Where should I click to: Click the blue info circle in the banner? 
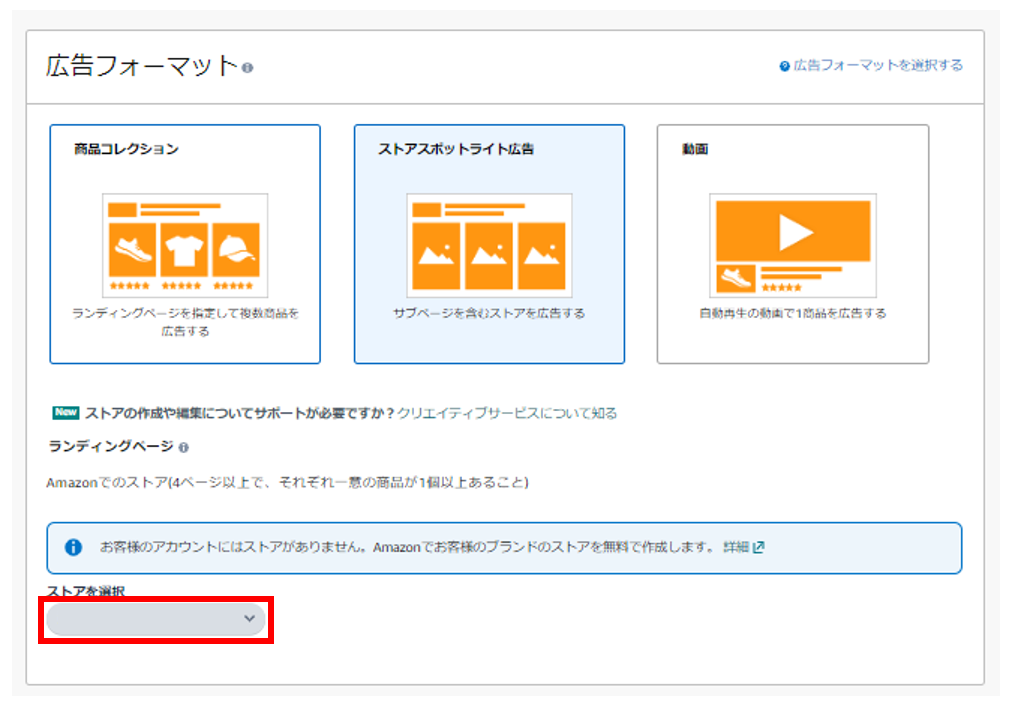(74, 547)
